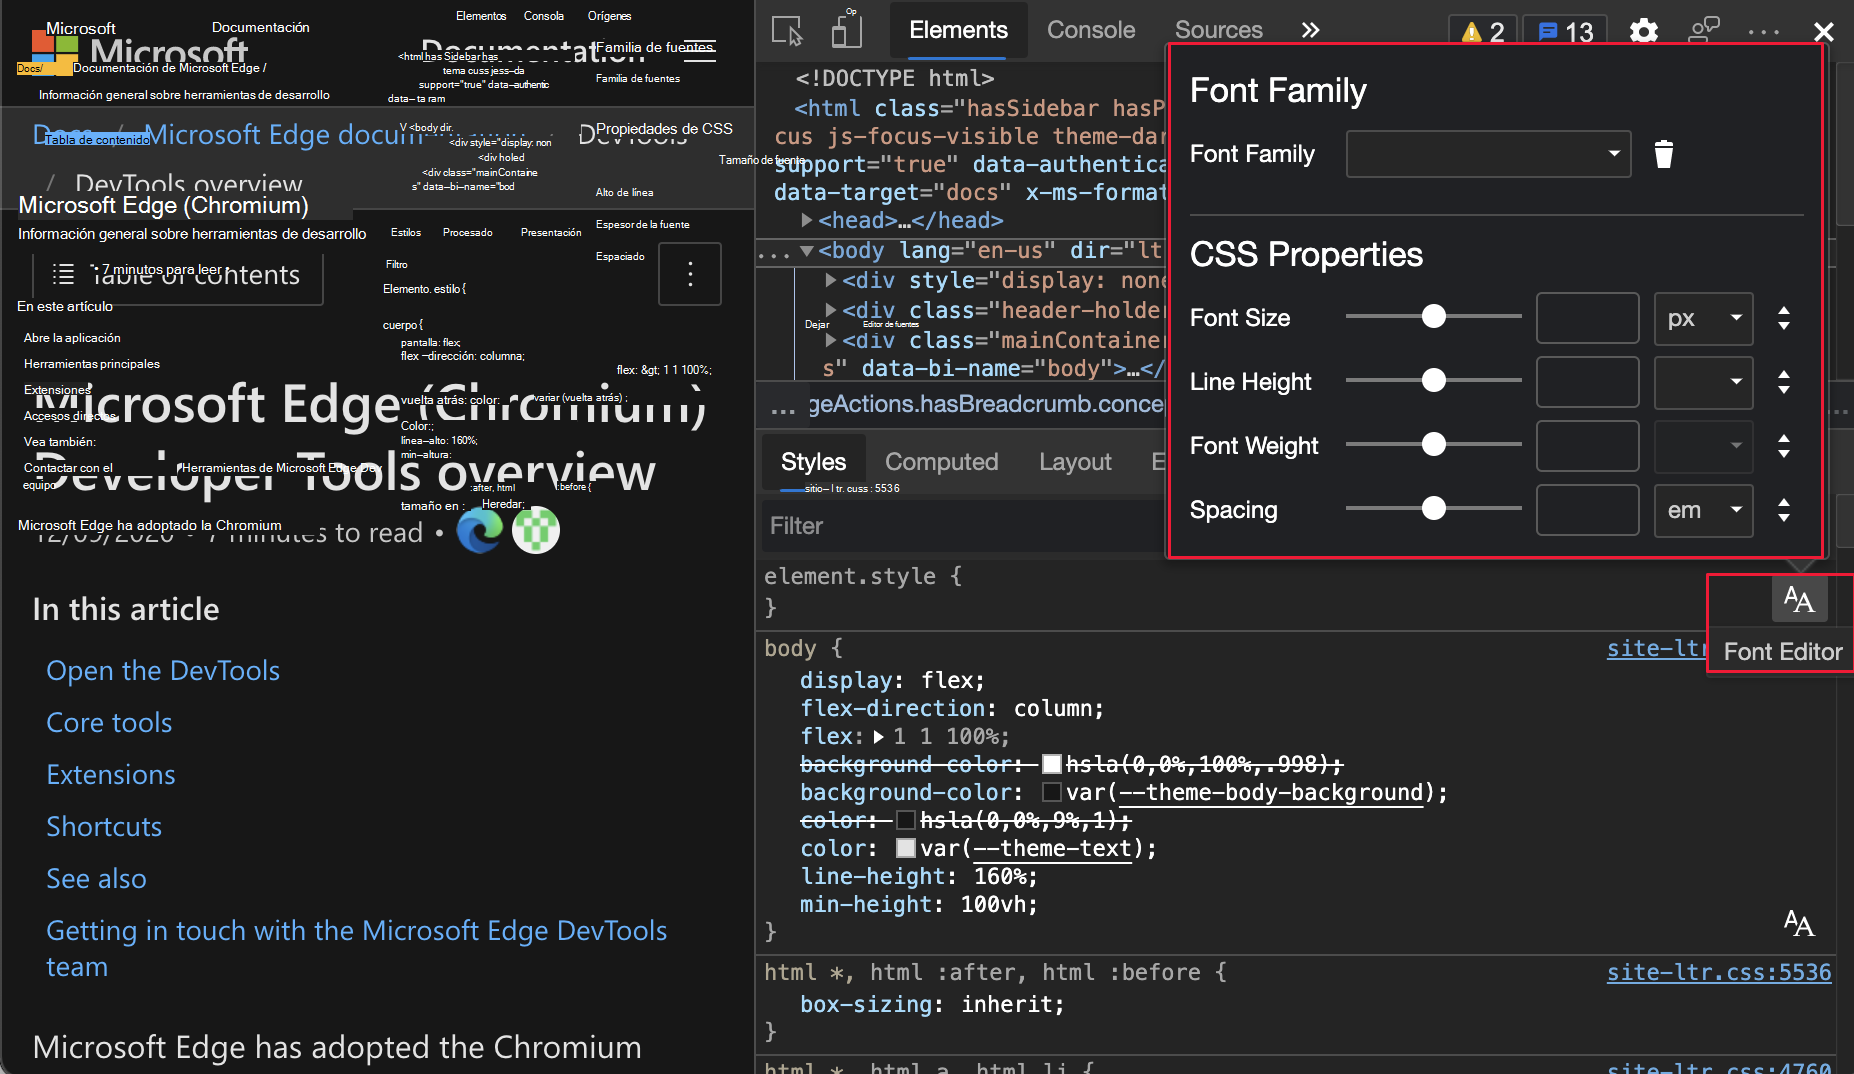The height and width of the screenshot is (1074, 1854).
Task: Click the Font Size value input
Action: pos(1587,318)
